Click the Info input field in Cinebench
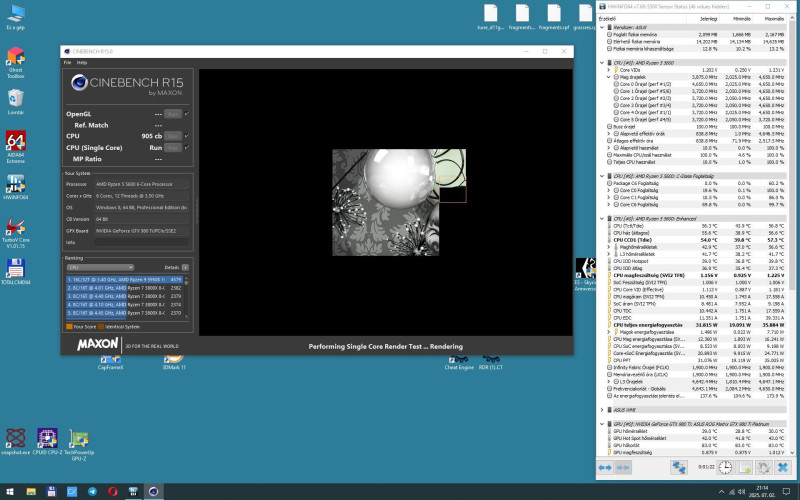This screenshot has width=800, height=500. click(141, 242)
